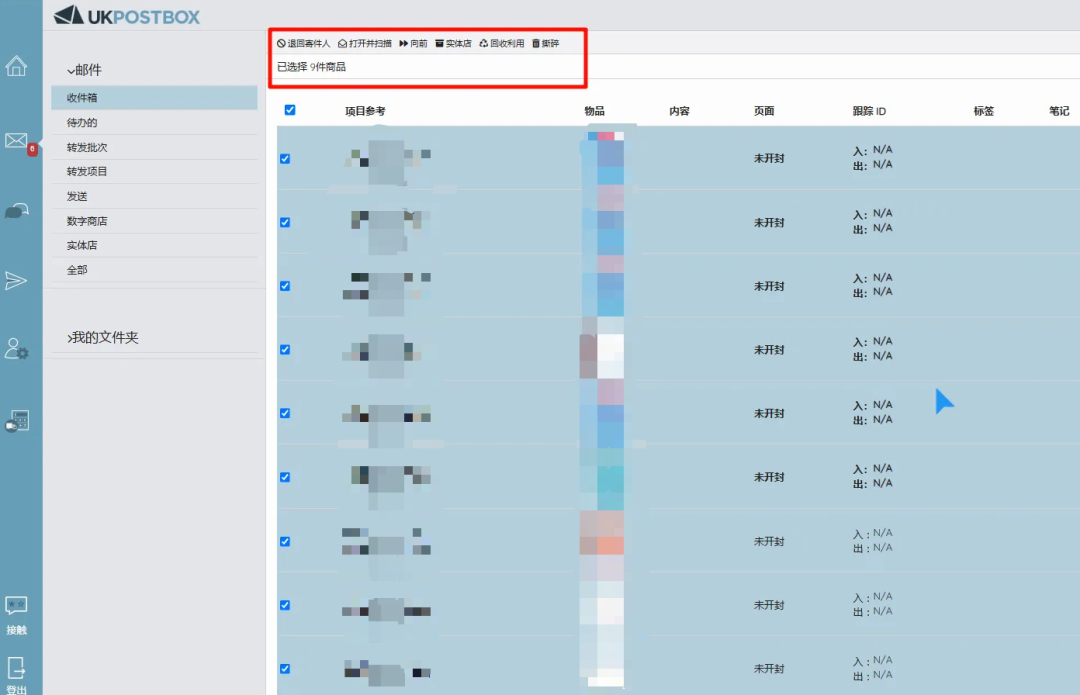Click the 登出 logout icon
The height and width of the screenshot is (695, 1080).
[x=16, y=667]
